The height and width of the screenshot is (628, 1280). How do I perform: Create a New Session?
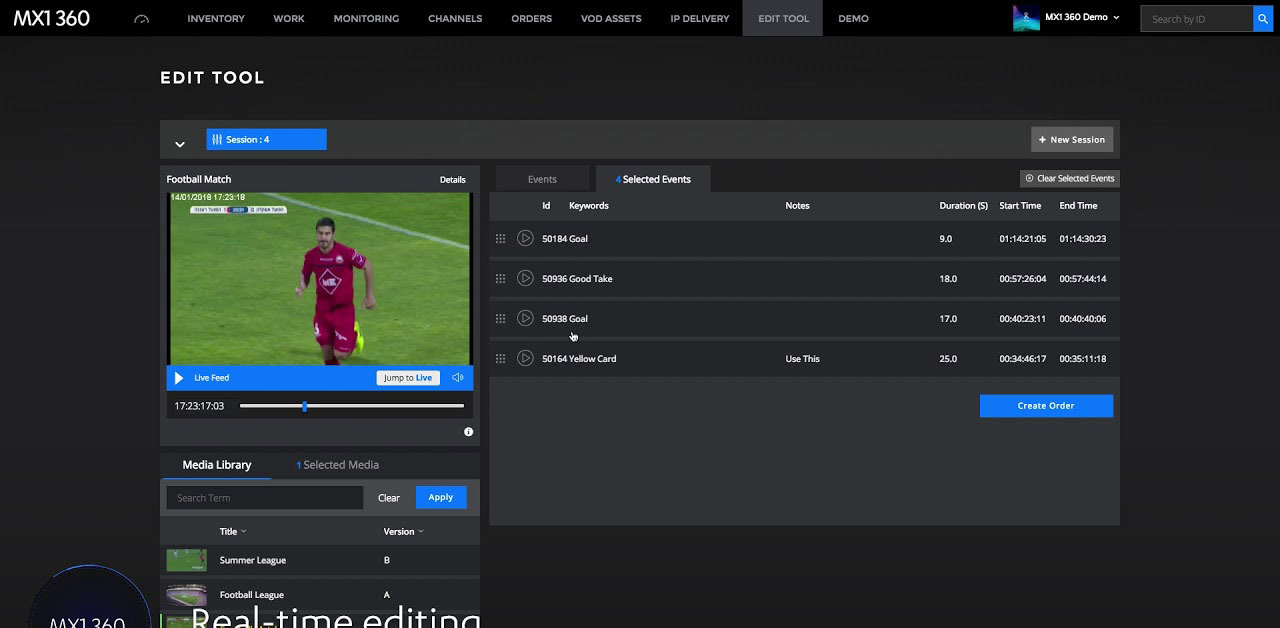click(1072, 140)
